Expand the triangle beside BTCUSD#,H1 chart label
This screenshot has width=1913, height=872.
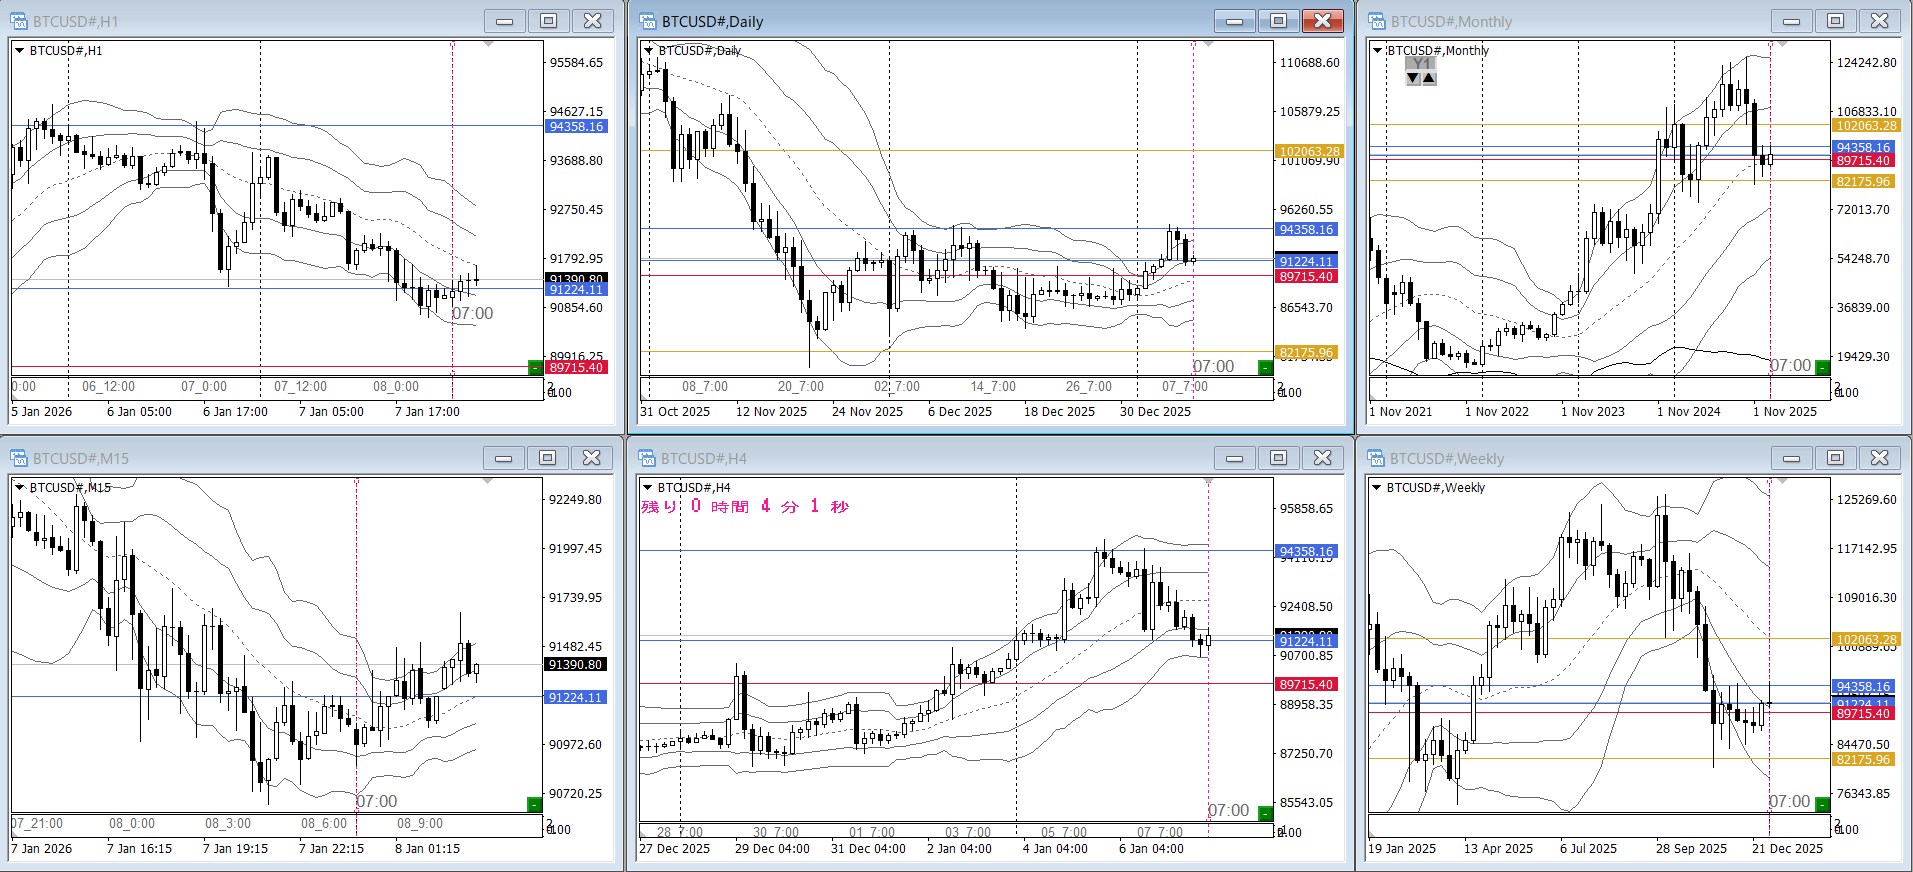[20, 50]
